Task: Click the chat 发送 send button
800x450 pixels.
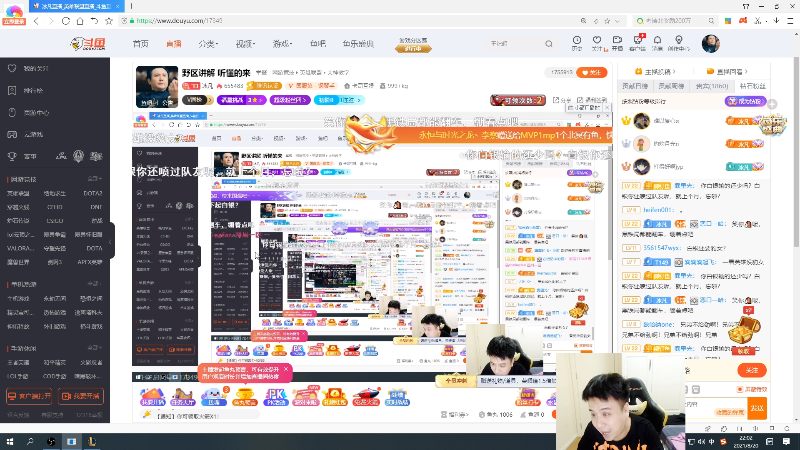Action: (x=757, y=408)
